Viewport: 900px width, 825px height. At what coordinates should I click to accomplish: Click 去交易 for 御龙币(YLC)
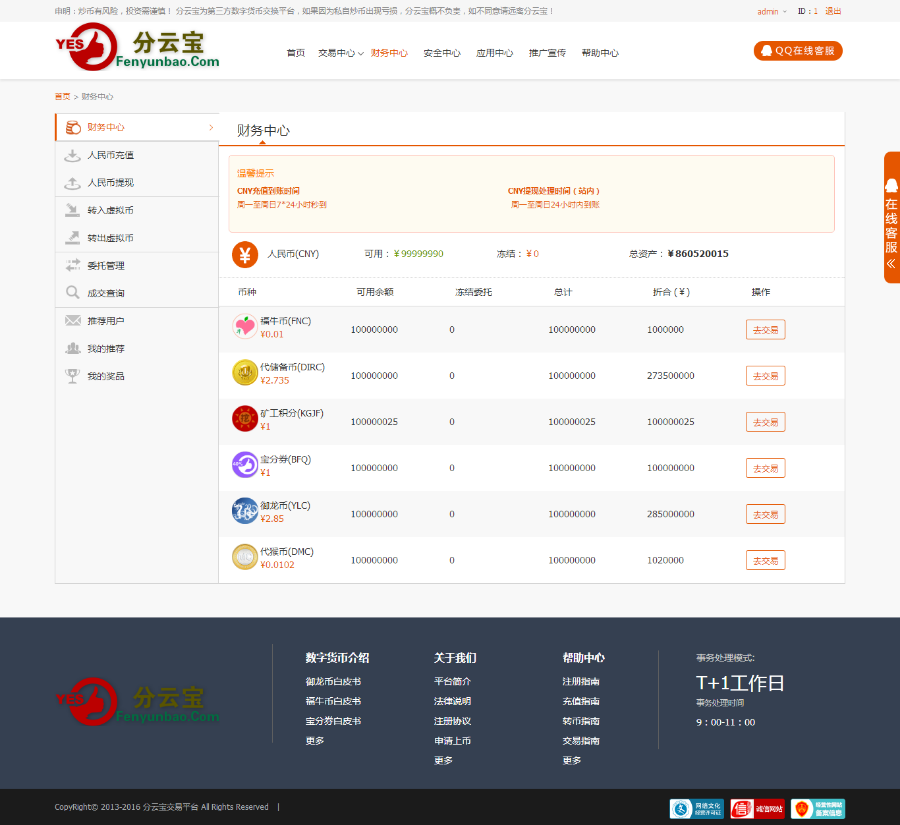(x=766, y=514)
